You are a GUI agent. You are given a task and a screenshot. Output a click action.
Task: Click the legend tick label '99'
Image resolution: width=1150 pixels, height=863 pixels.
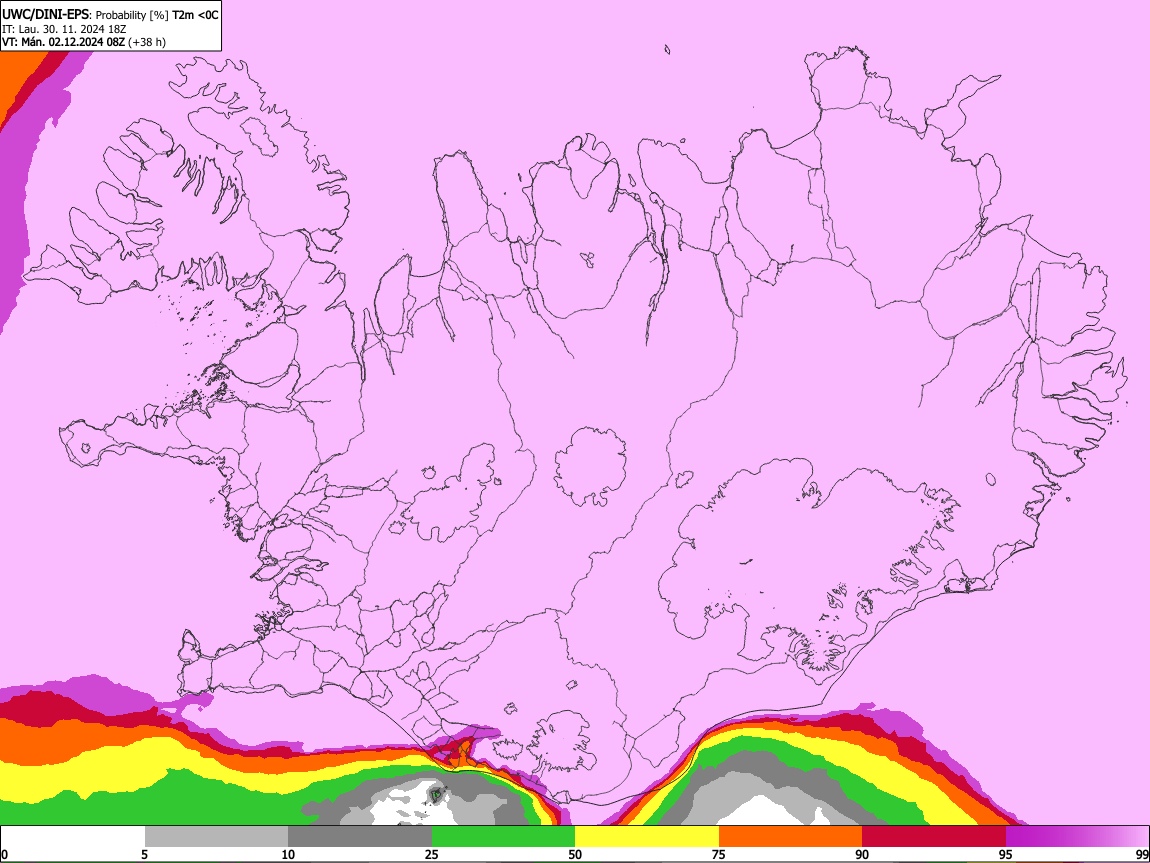pos(1142,855)
